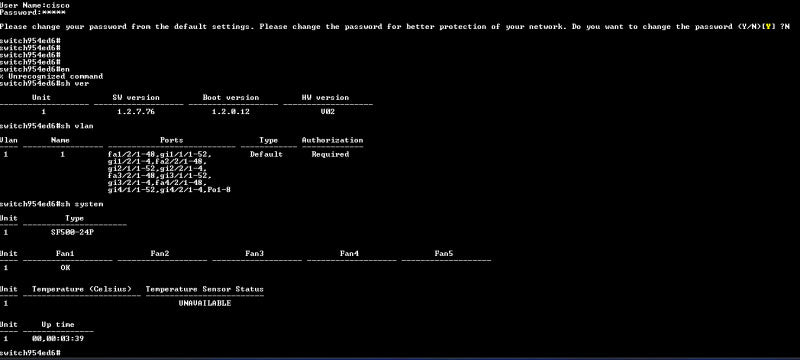Click the 'Fan2' column header
The image size is (800, 360).
tap(160, 253)
